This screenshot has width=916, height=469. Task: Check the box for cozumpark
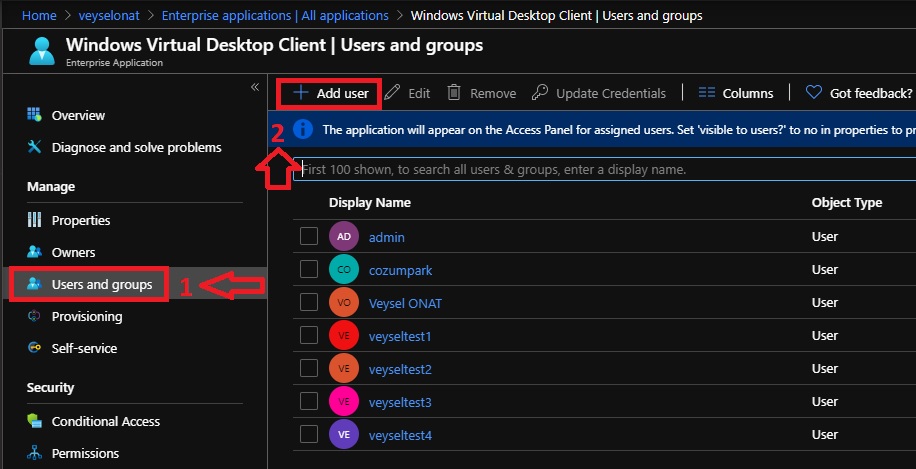[308, 269]
